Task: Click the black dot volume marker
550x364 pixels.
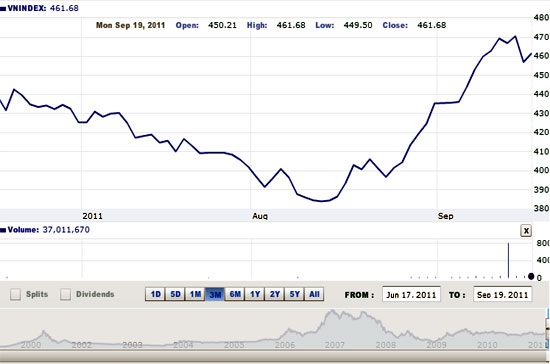Action: (x=531, y=276)
